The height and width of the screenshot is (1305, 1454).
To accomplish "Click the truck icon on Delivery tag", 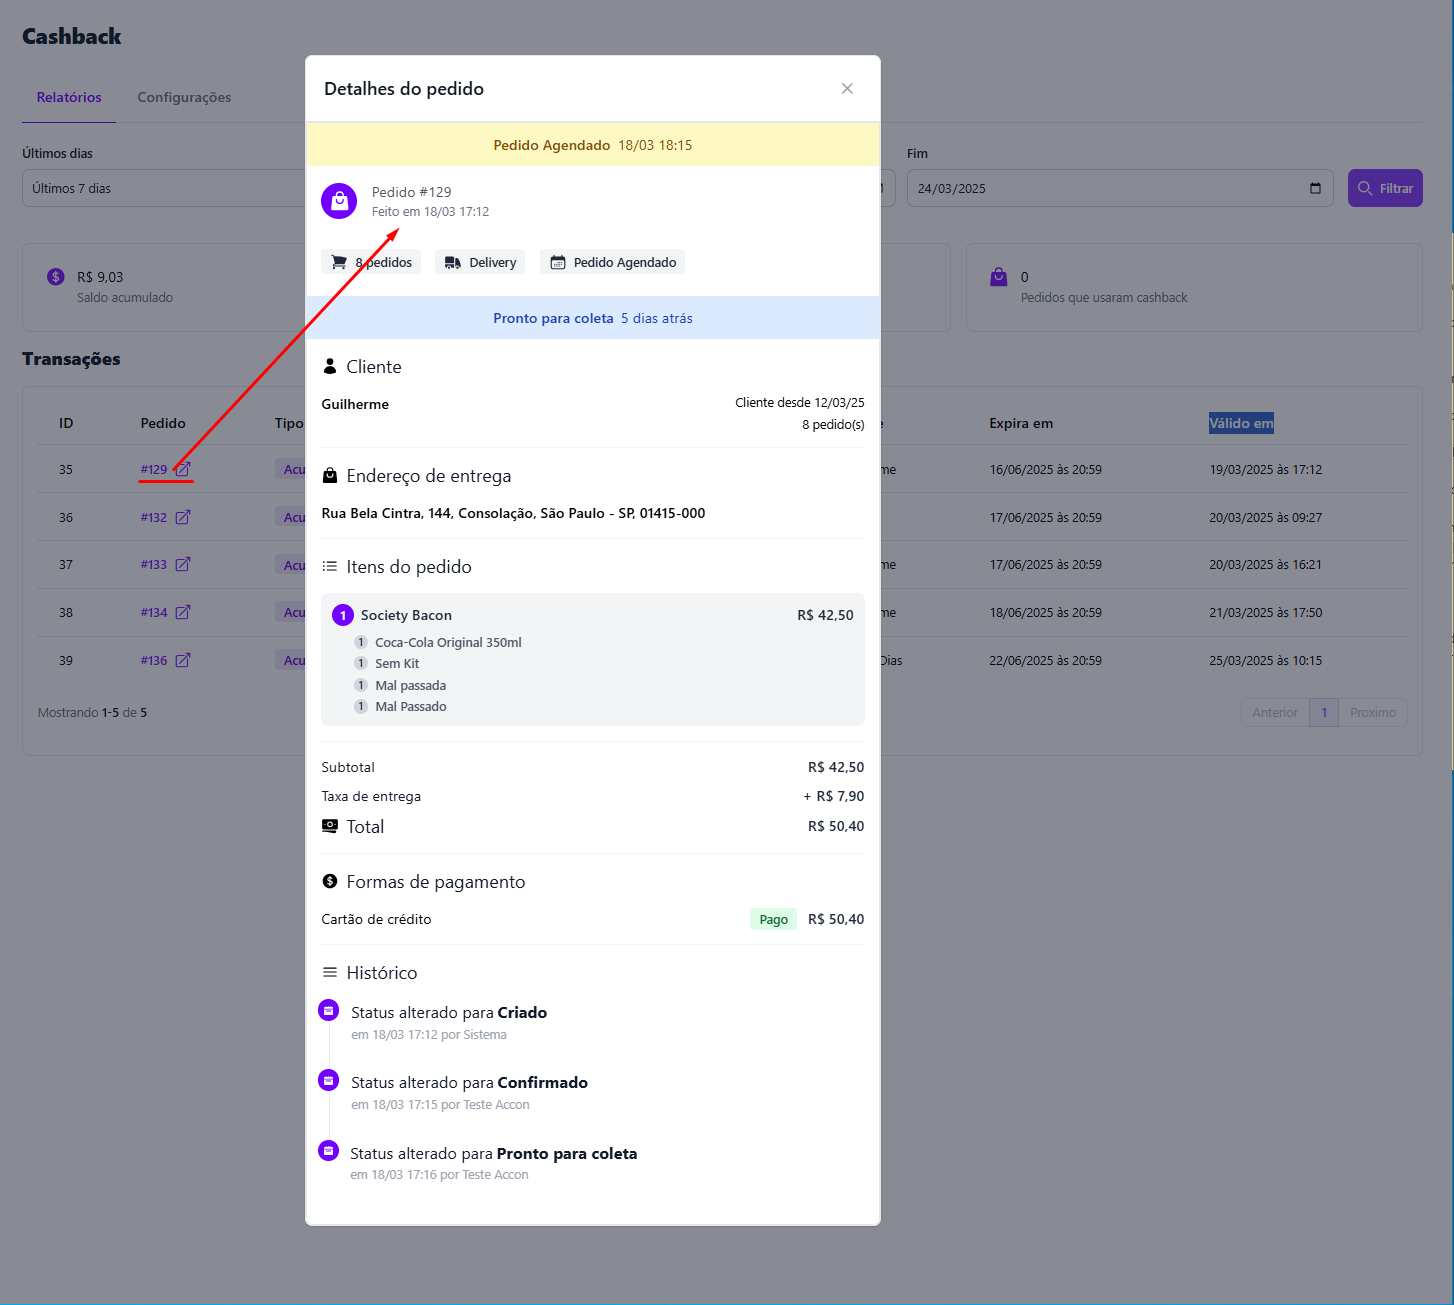I will tap(453, 263).
